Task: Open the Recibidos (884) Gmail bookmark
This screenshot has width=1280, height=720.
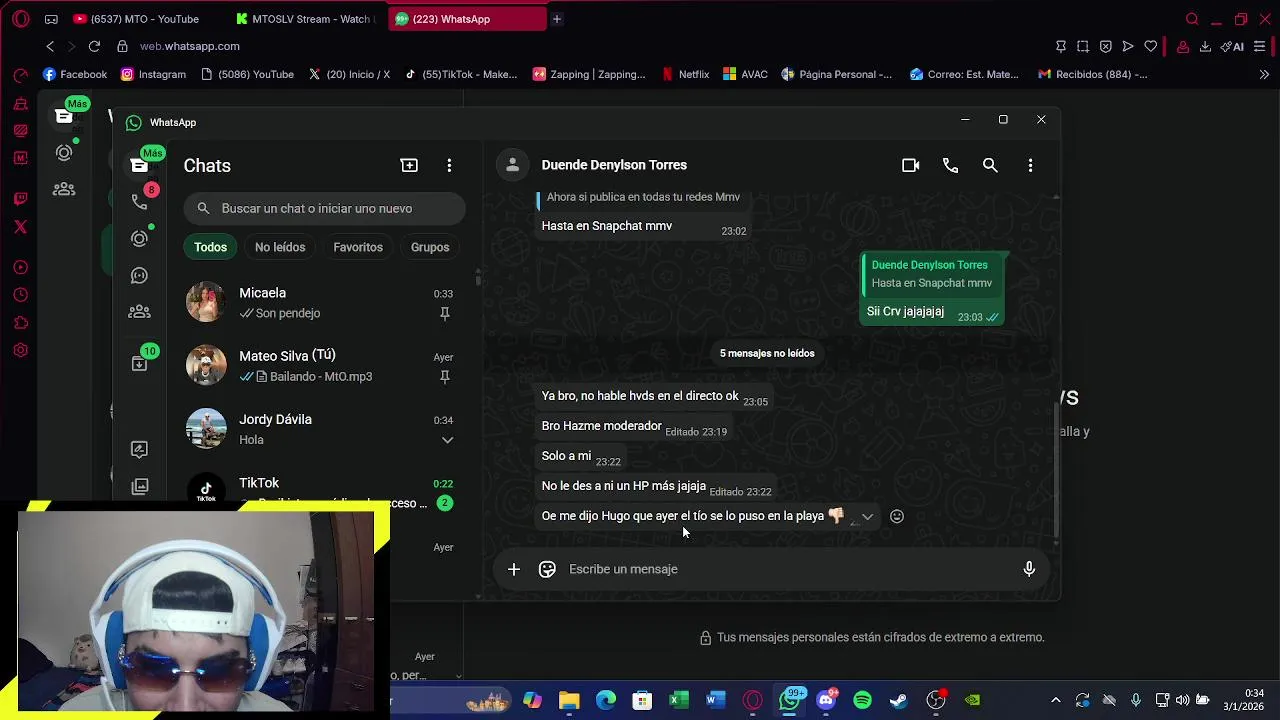Action: tap(1093, 74)
